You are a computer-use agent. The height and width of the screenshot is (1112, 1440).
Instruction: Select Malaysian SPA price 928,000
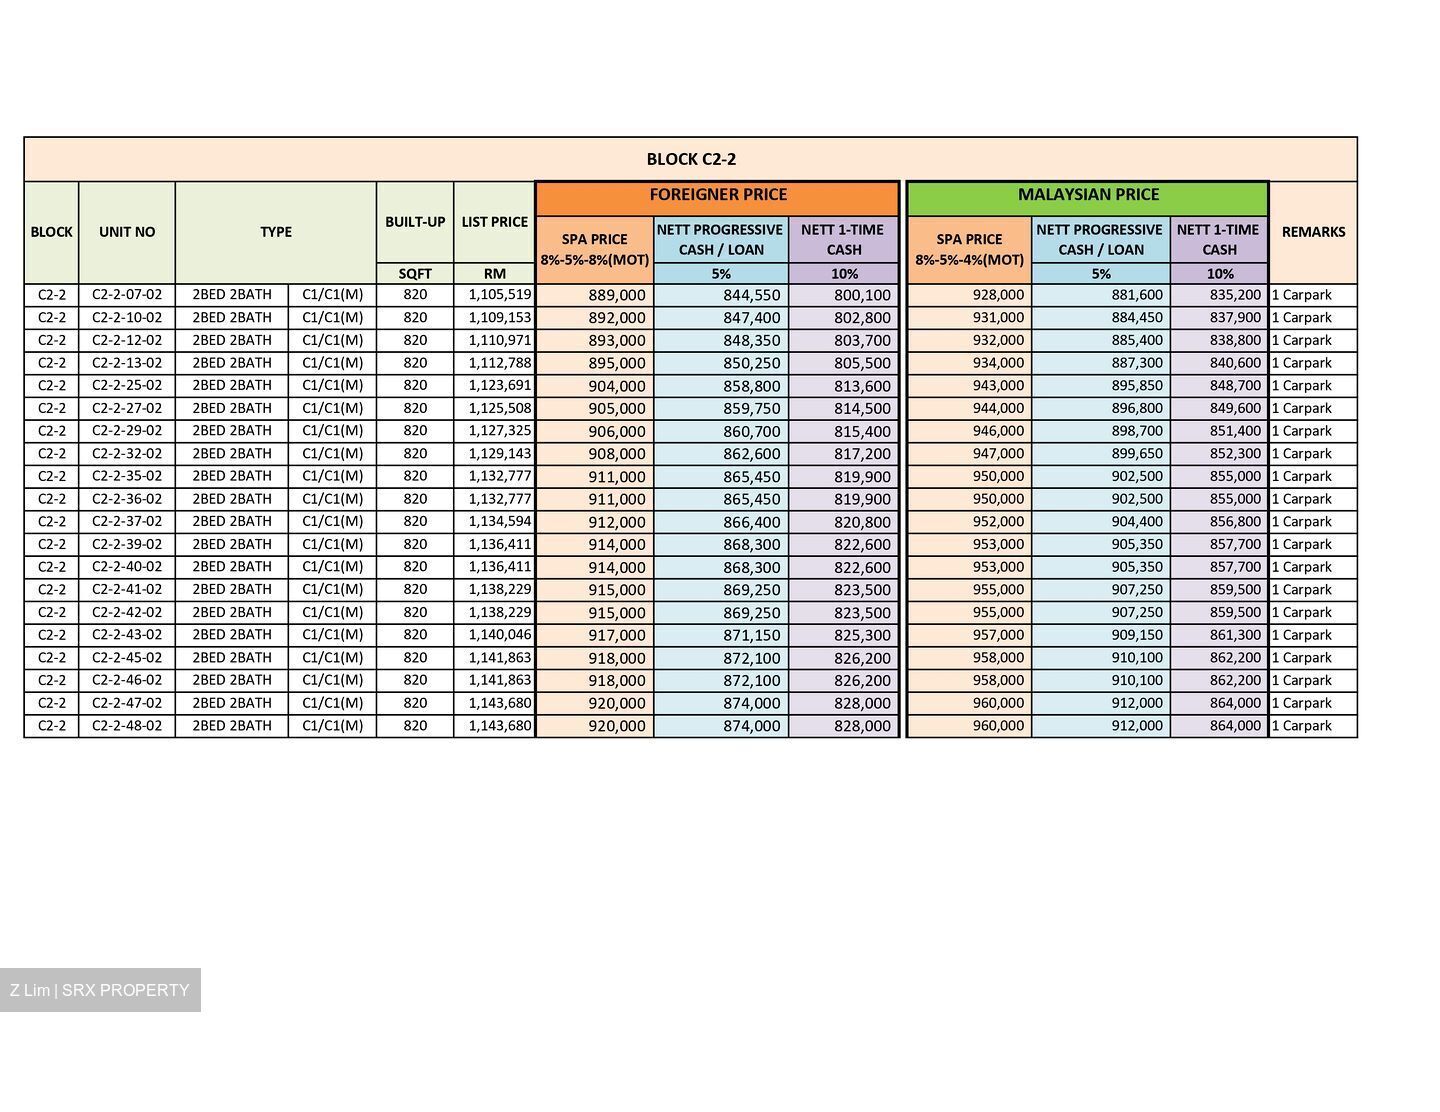pyautogui.click(x=998, y=295)
